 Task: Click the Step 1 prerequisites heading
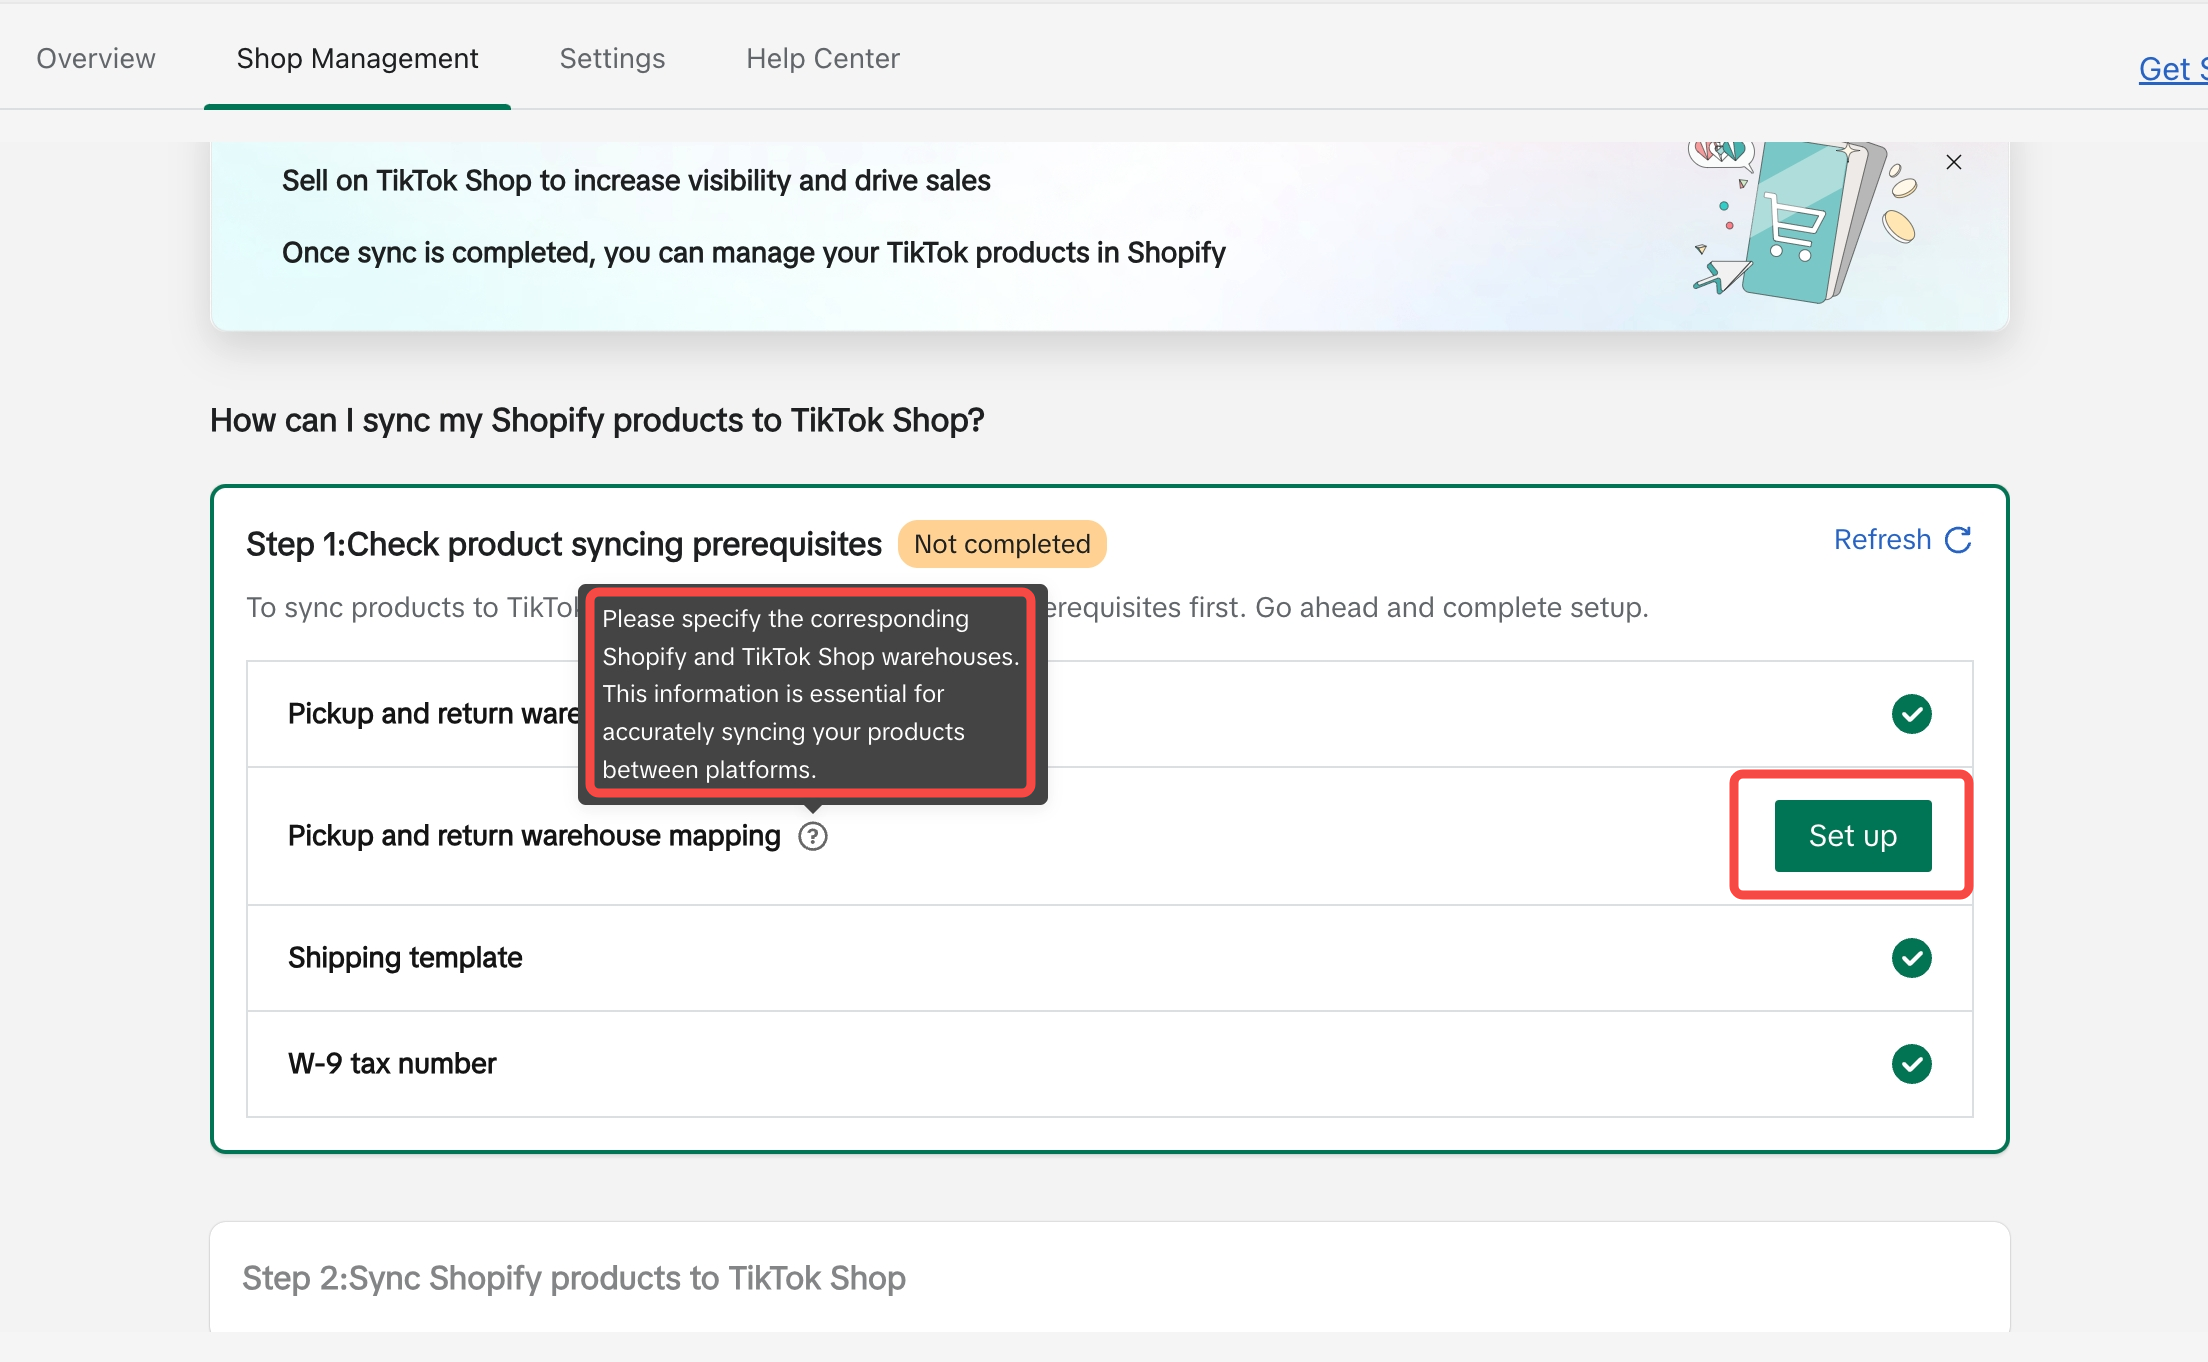(563, 544)
